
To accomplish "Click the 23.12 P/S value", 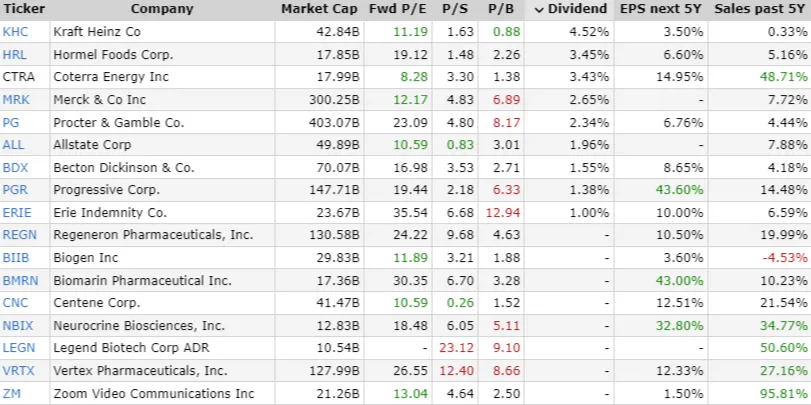I will point(457,348).
